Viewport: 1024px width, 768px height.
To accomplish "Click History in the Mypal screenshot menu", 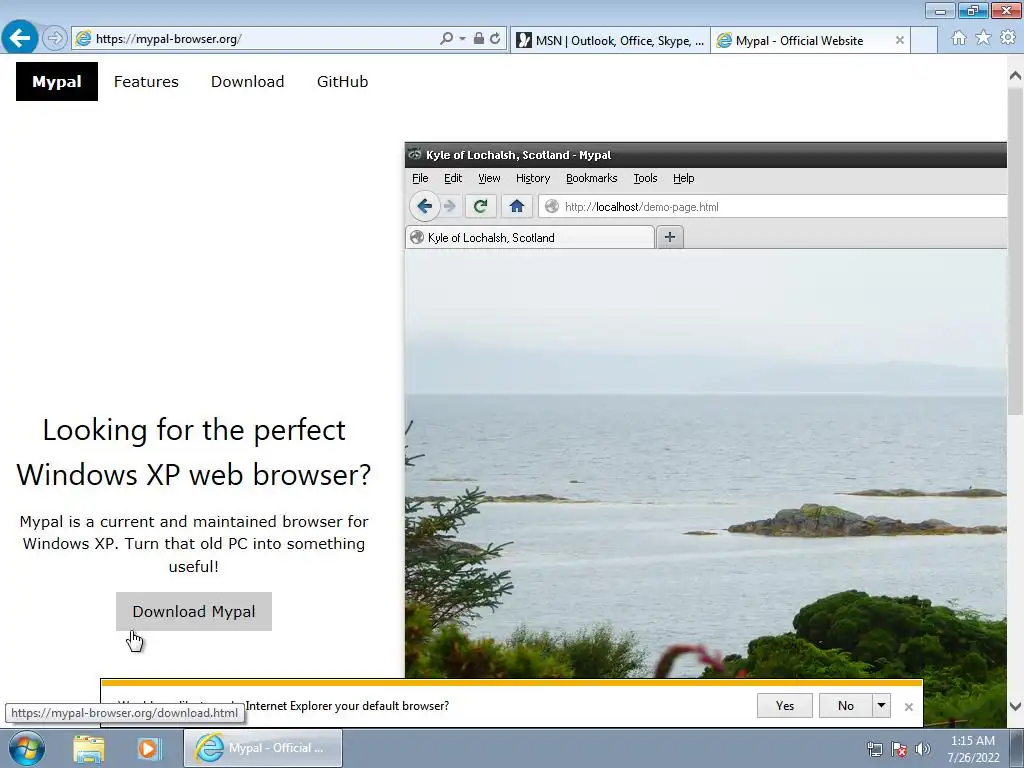I will tap(533, 178).
